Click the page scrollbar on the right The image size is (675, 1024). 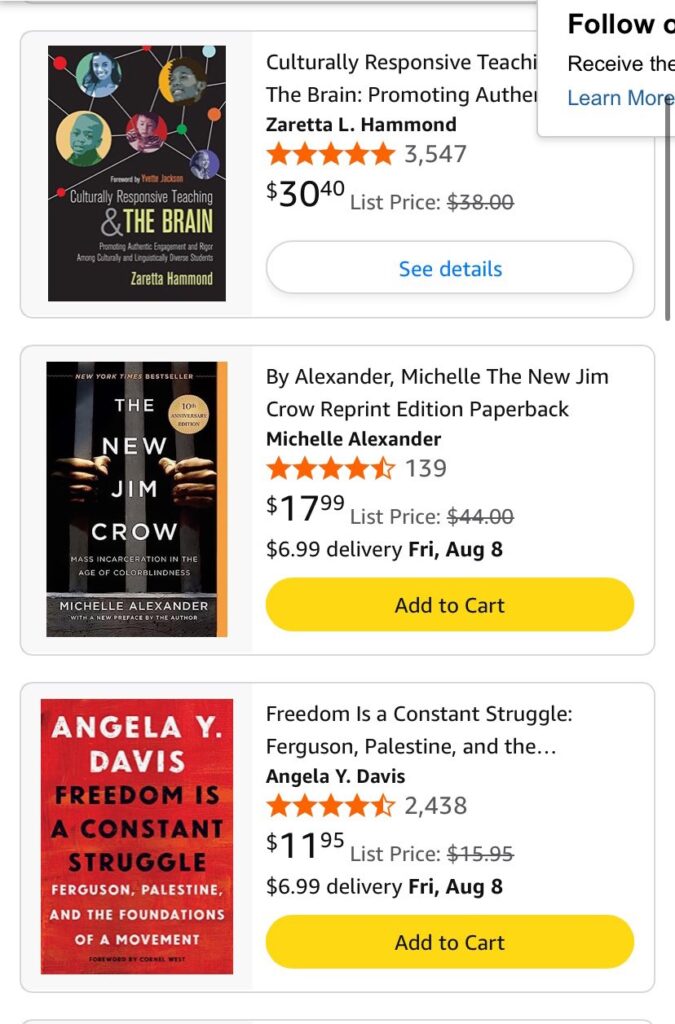668,210
